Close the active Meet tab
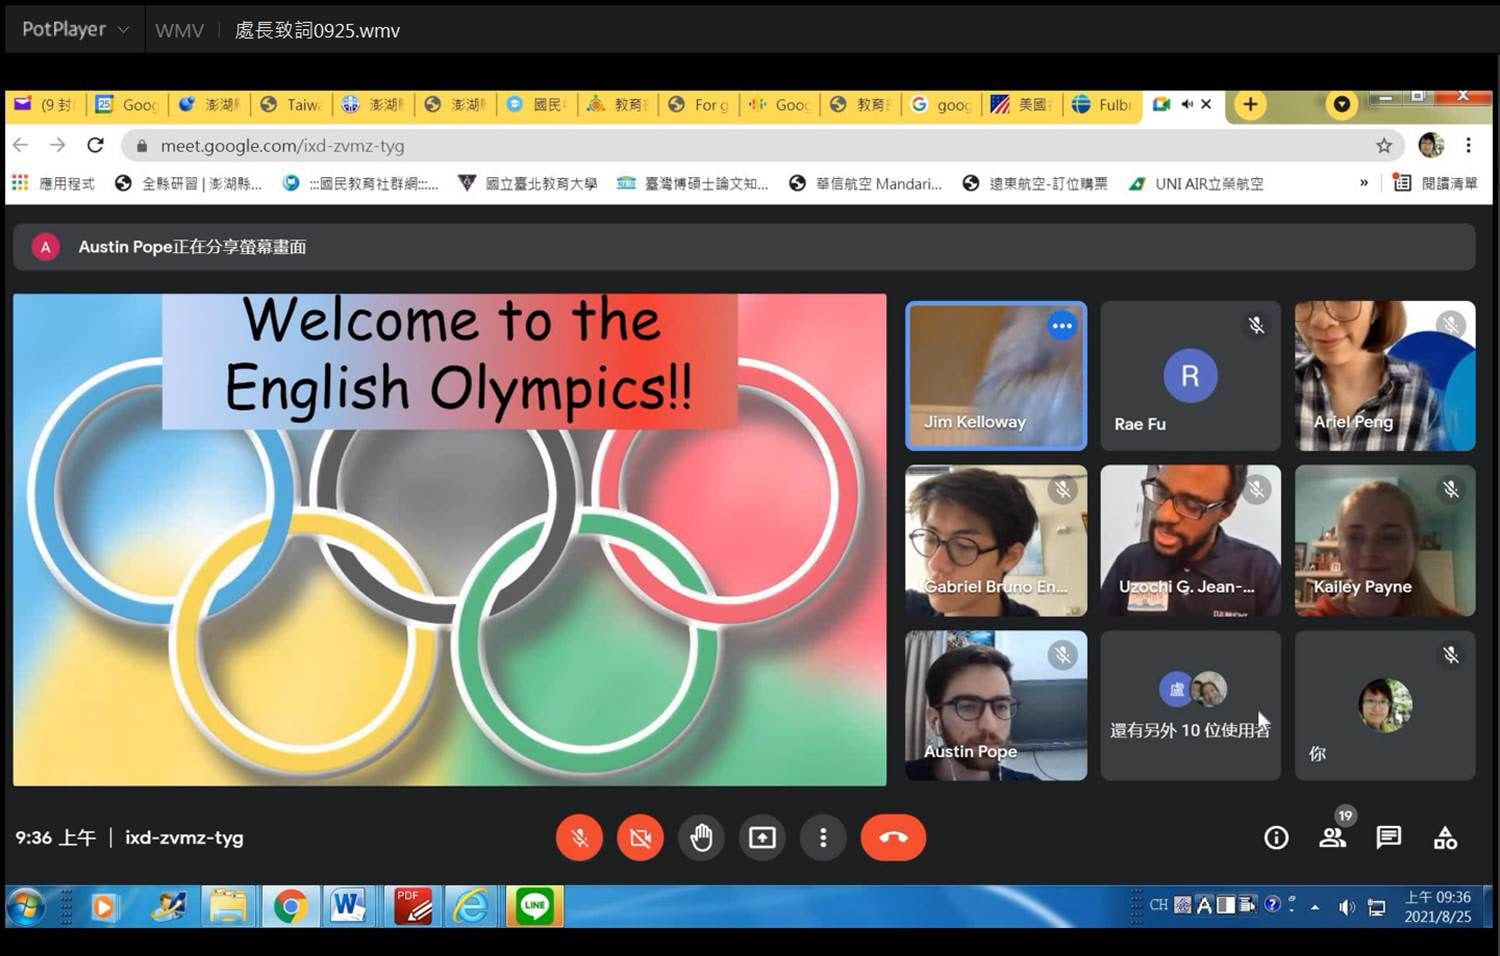 point(1206,104)
